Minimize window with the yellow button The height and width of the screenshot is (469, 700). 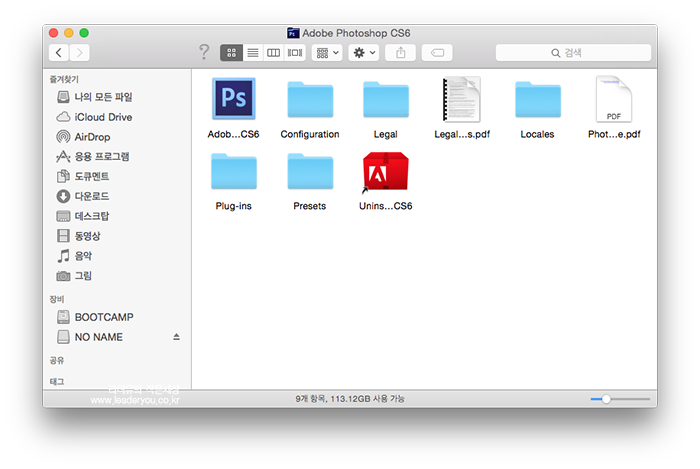[x=69, y=33]
